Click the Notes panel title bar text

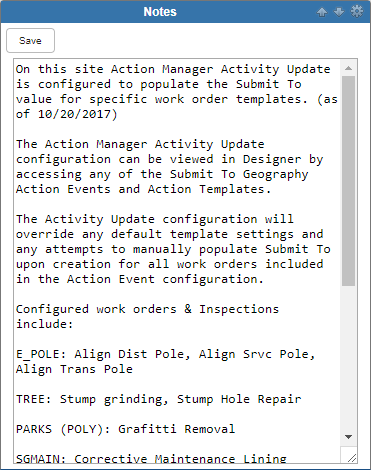[160, 12]
